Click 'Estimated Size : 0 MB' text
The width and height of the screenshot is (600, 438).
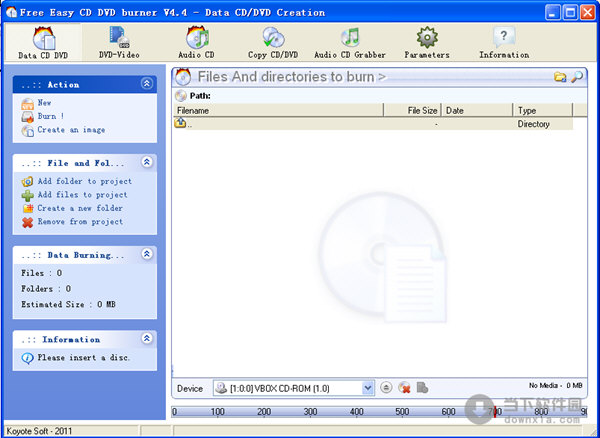click(68, 304)
